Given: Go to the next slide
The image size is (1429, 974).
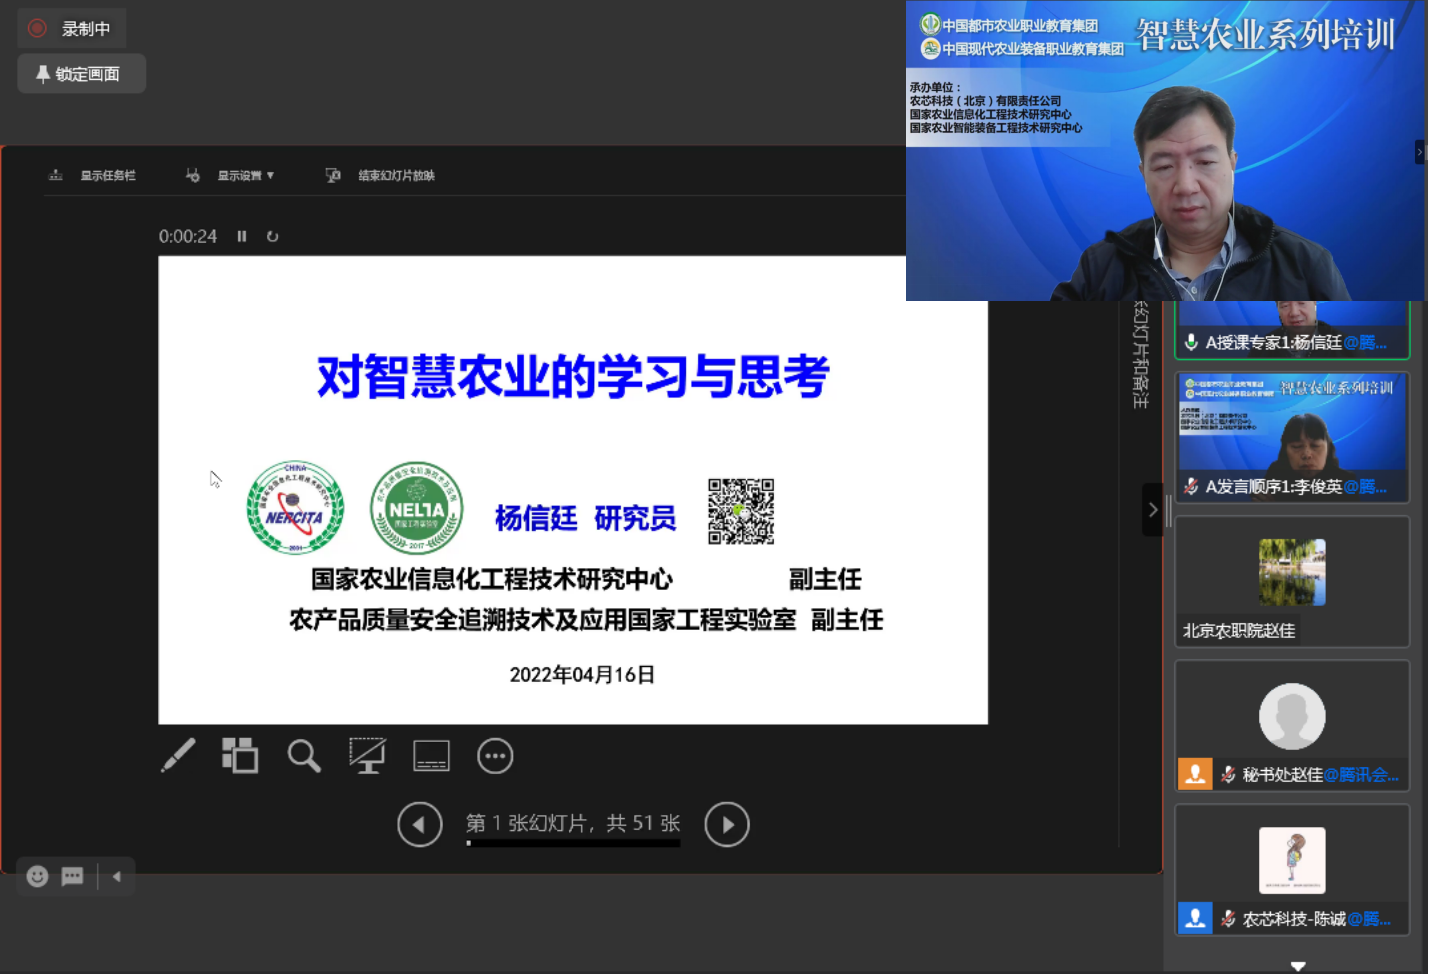Looking at the screenshot, I should [x=727, y=825].
